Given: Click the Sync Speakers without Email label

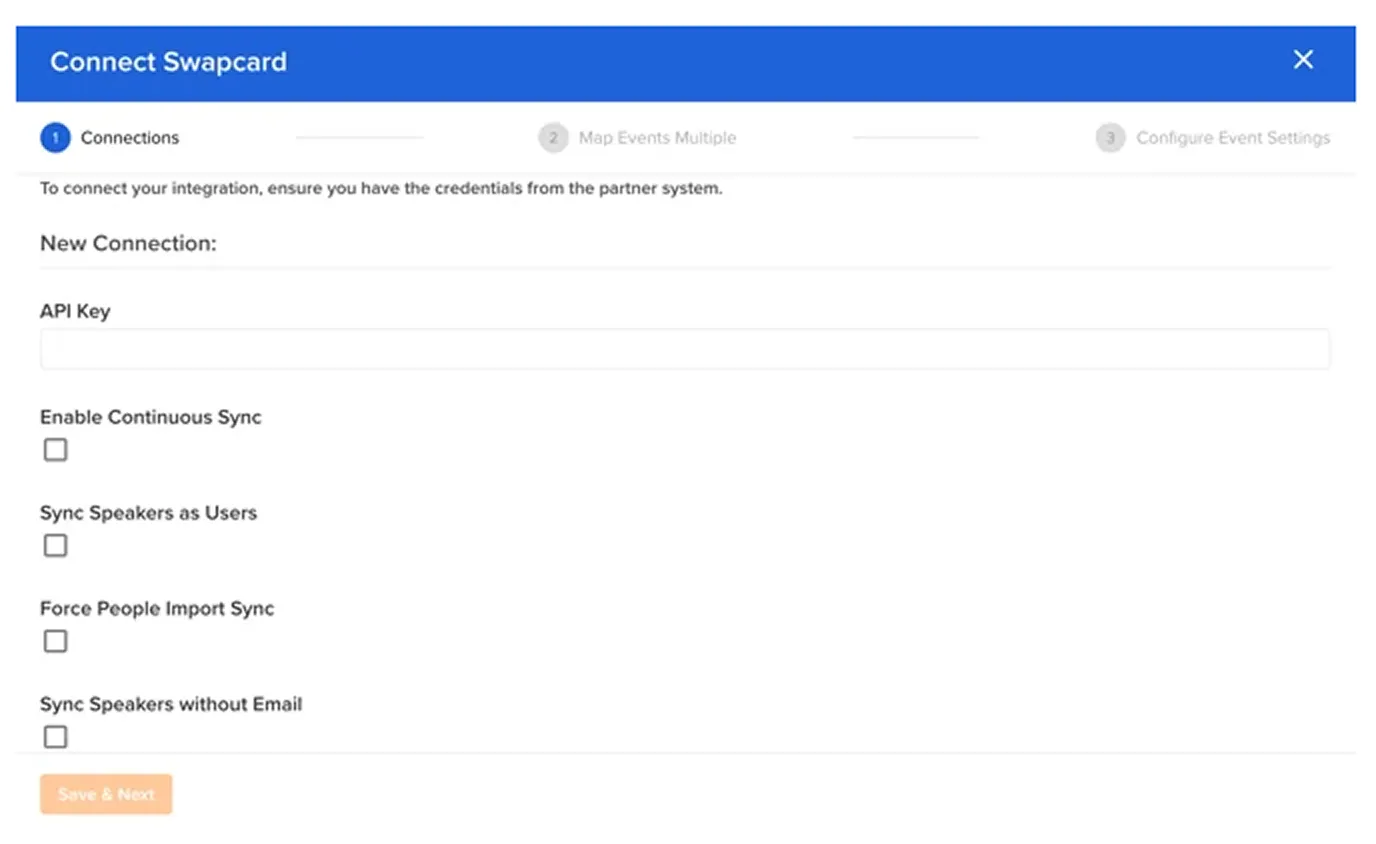Looking at the screenshot, I should [x=171, y=704].
